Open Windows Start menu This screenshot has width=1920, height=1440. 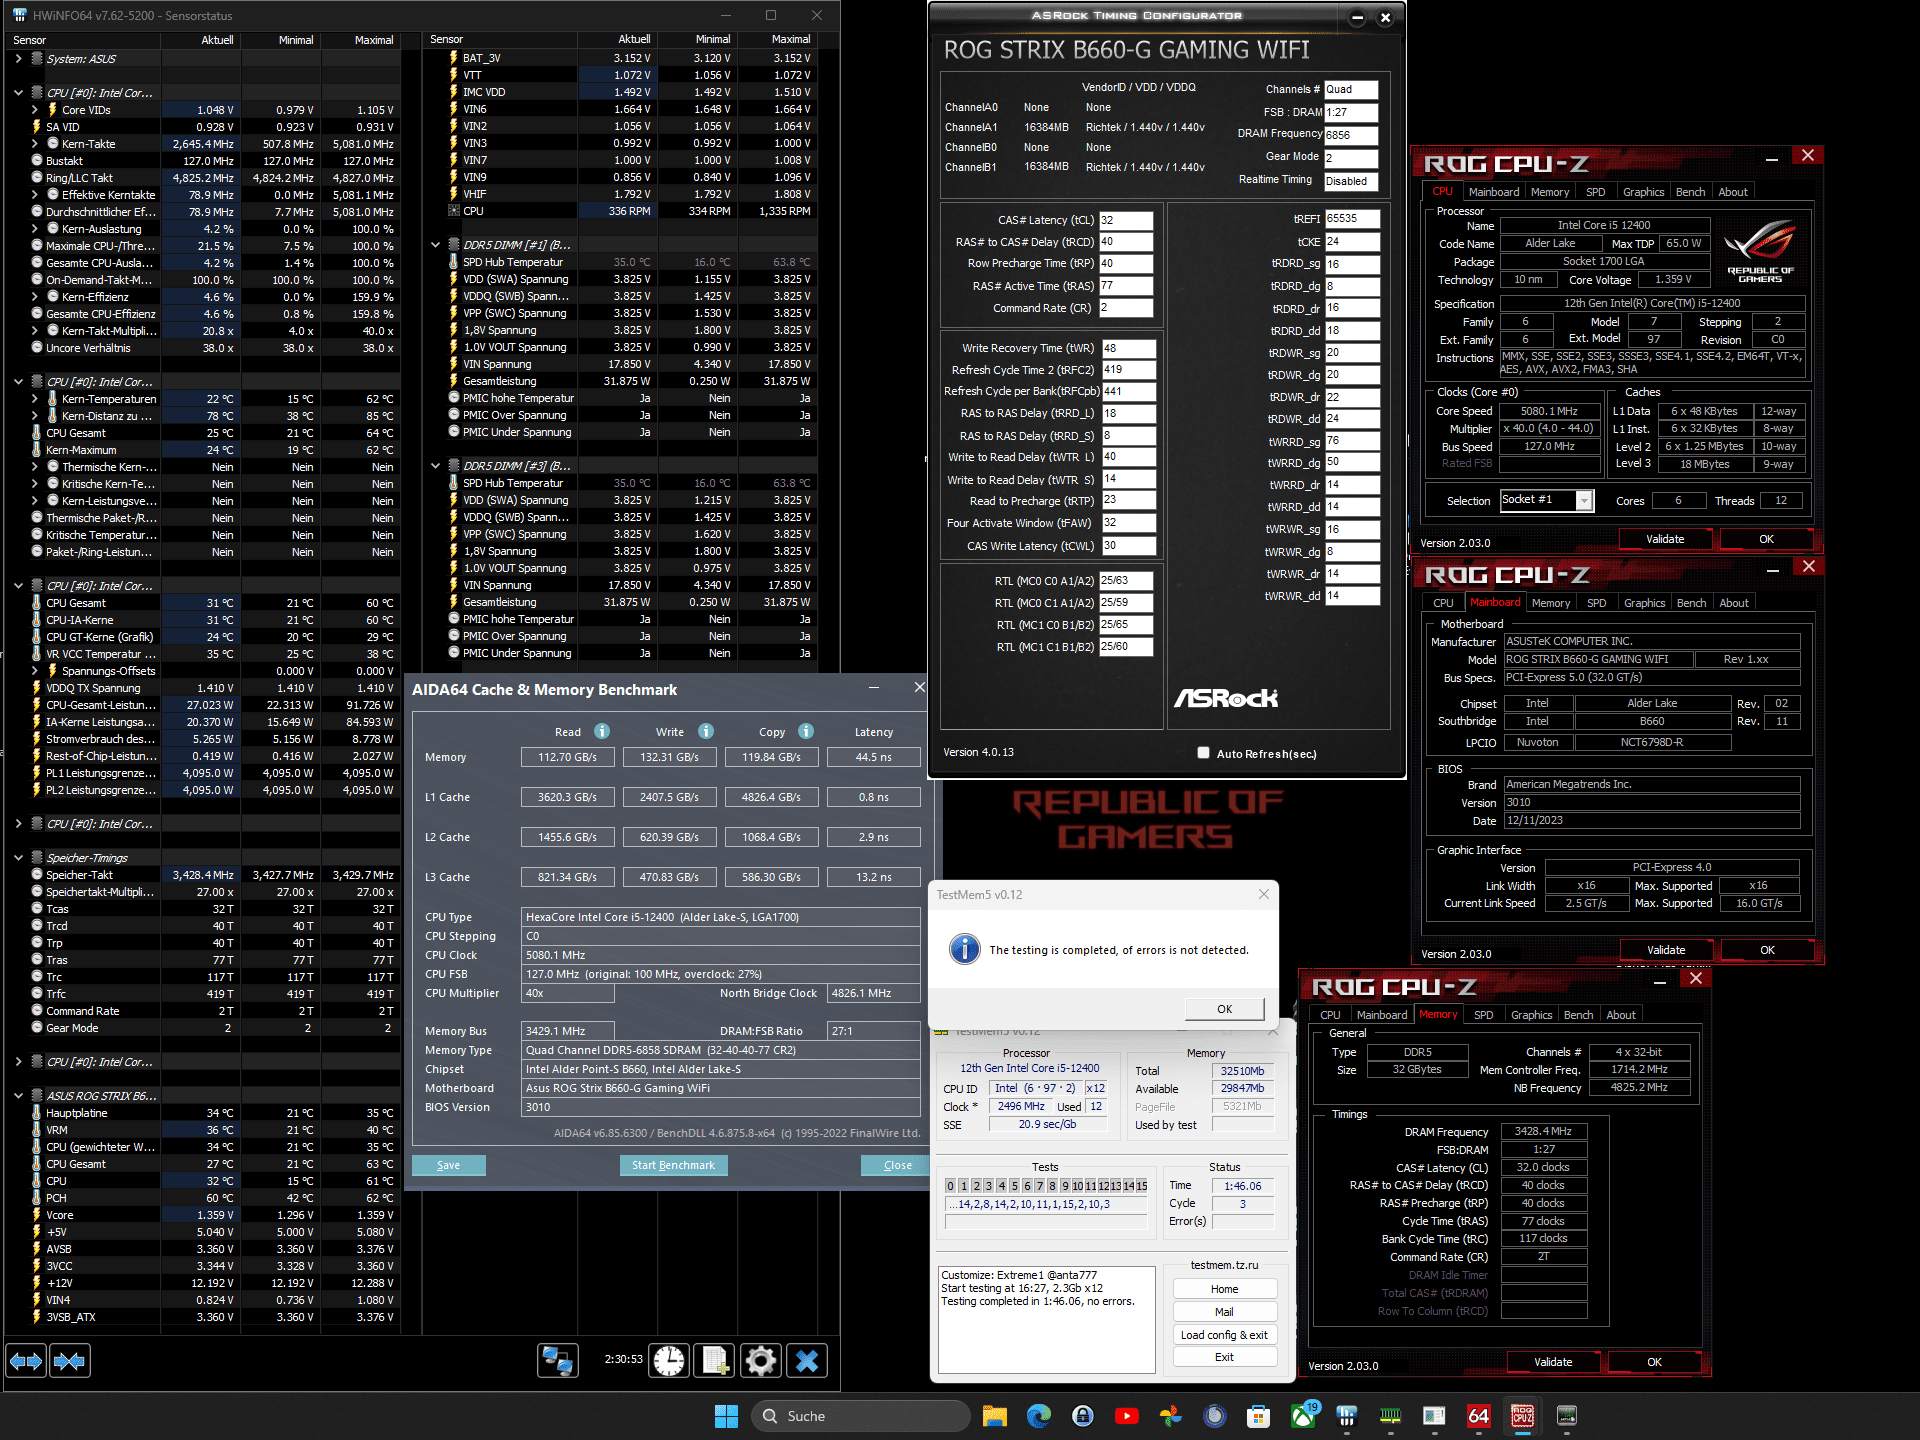(726, 1416)
